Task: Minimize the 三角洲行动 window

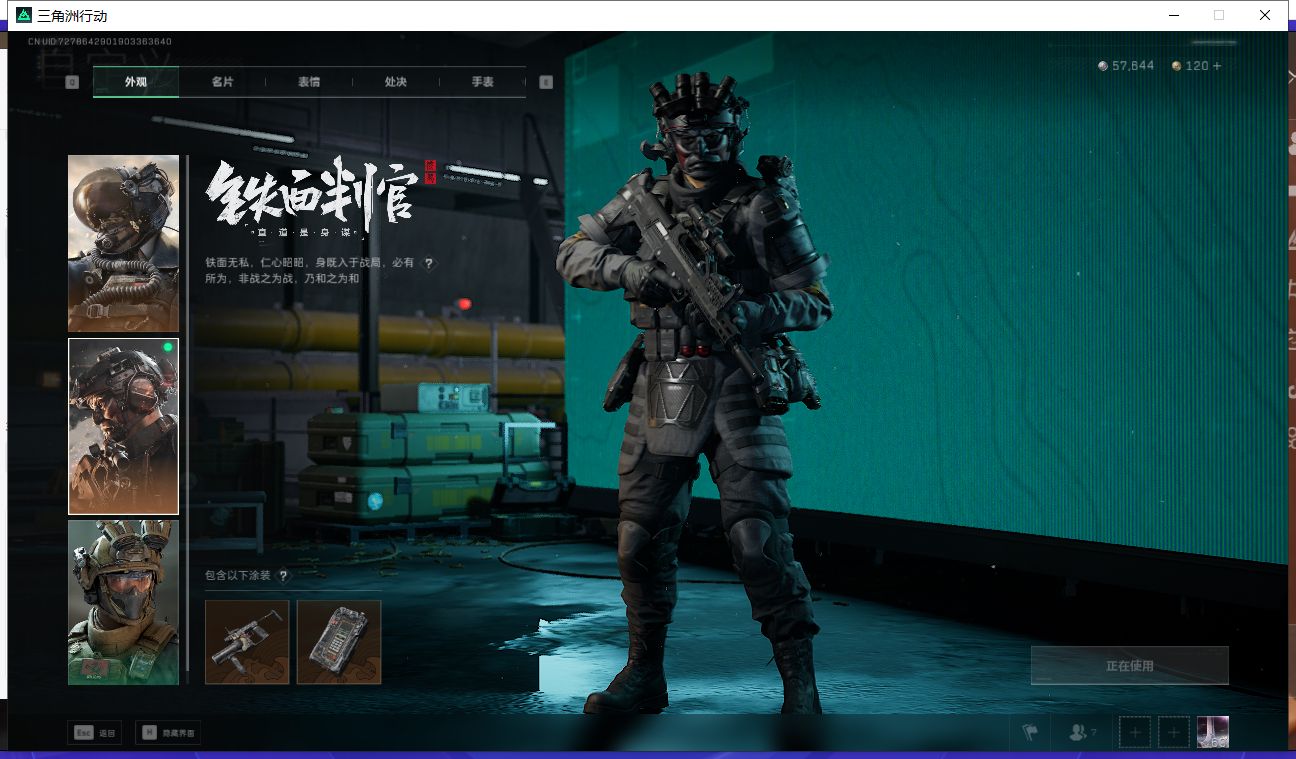Action: [1174, 15]
